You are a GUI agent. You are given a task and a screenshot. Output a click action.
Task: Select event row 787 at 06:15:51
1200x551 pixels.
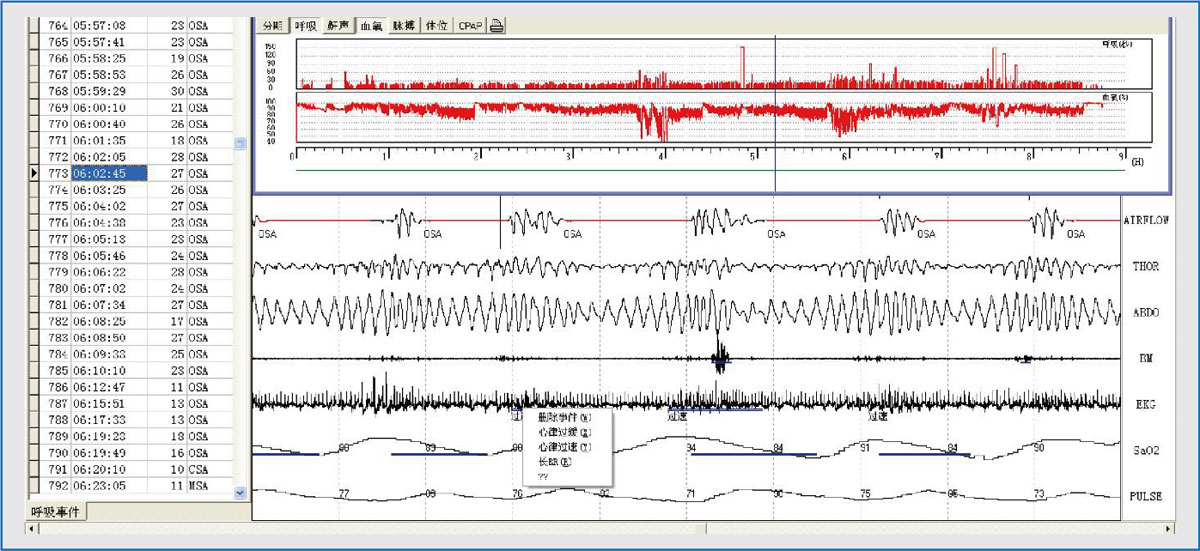tap(130, 403)
